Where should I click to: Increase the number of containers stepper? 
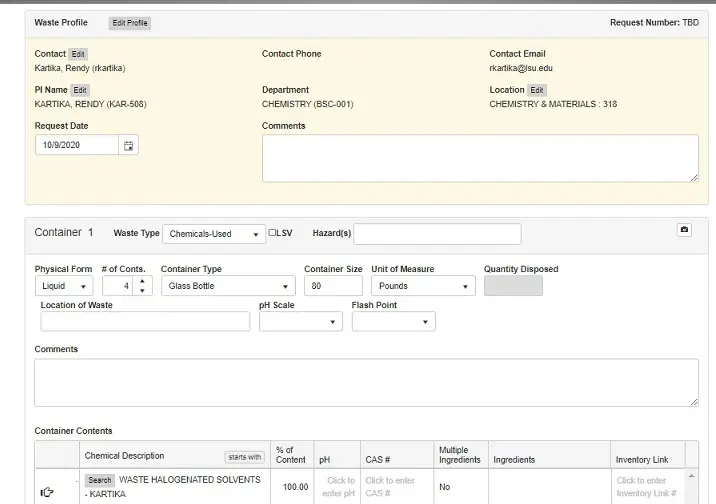[x=142, y=281]
